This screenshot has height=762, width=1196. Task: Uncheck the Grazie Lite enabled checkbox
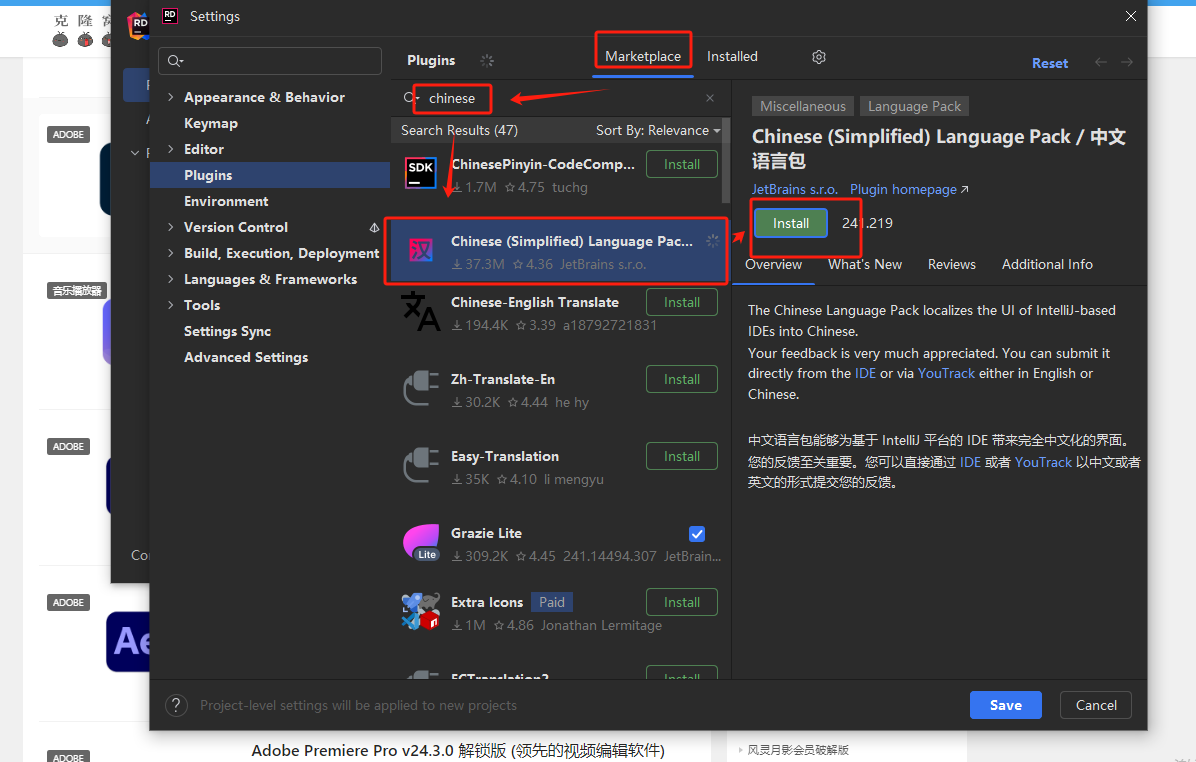[x=697, y=534]
